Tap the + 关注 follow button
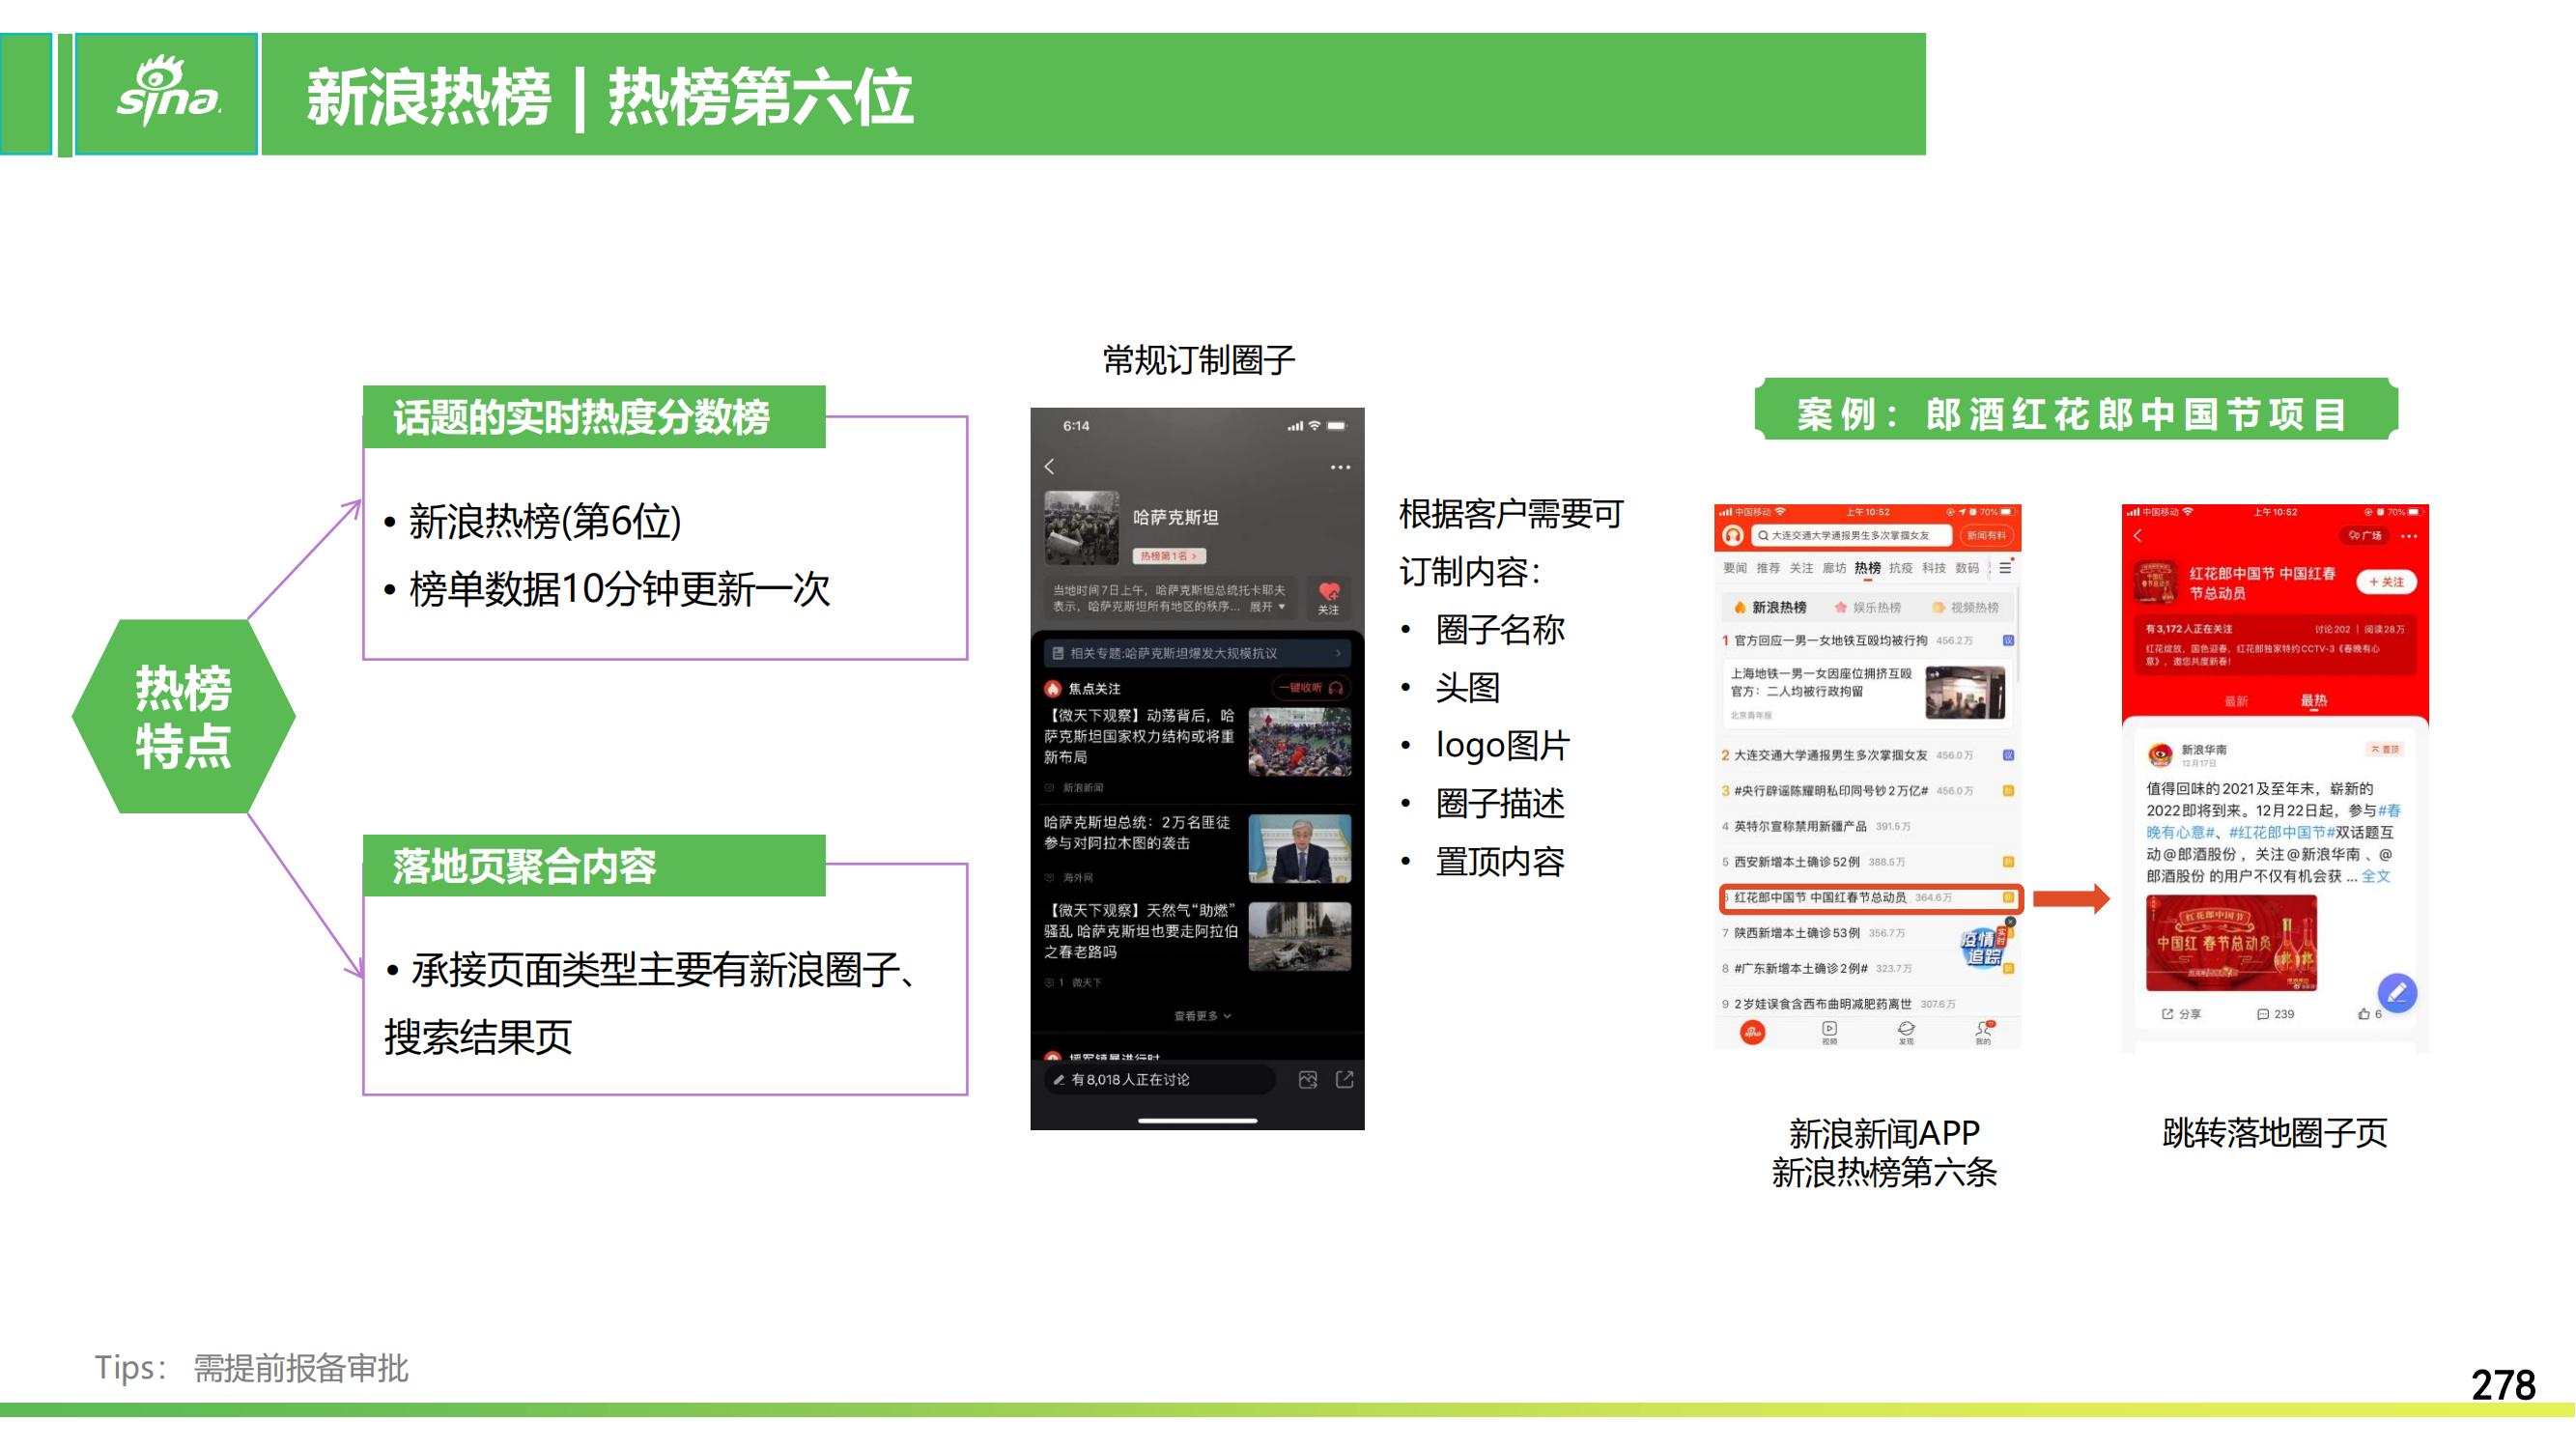The height and width of the screenshot is (1449, 2576). (x=2386, y=582)
